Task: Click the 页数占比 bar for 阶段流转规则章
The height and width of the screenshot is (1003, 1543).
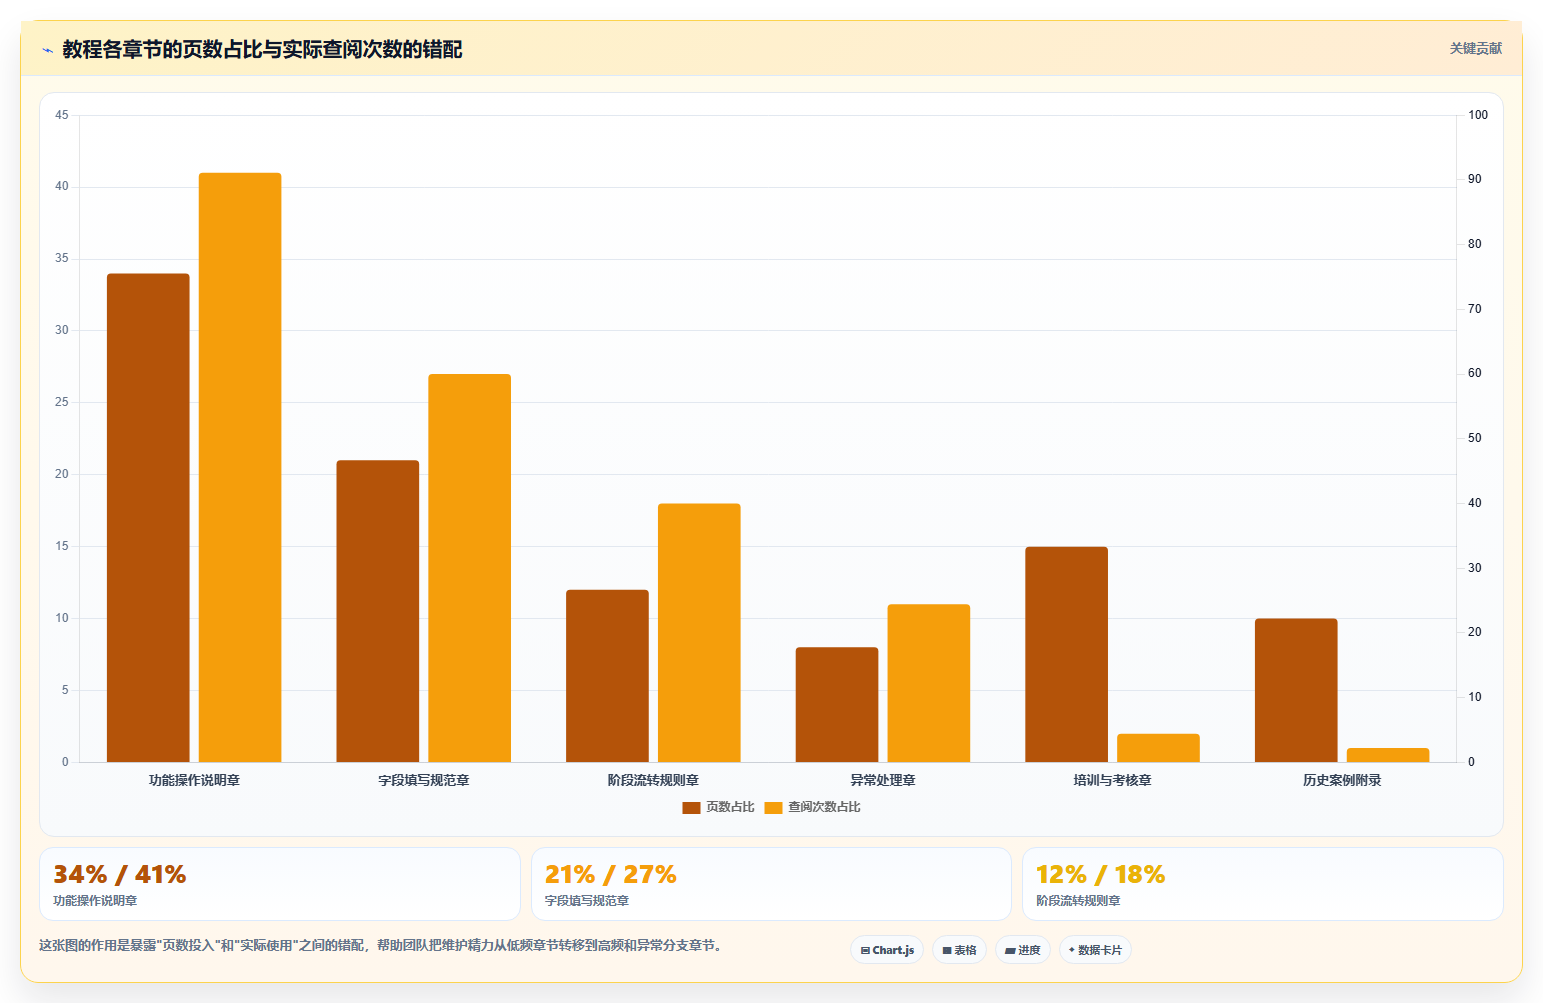Action: 607,676
